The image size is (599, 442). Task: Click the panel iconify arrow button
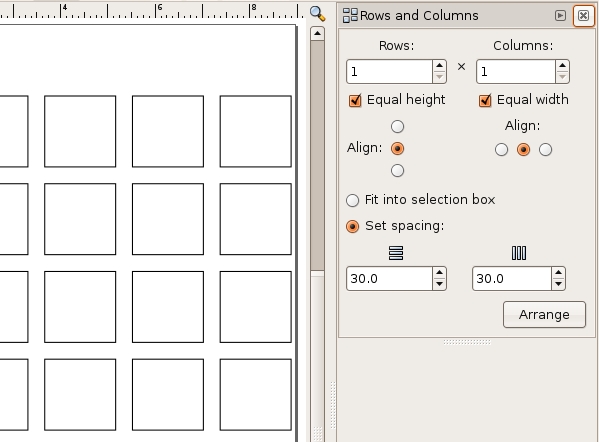[560, 15]
